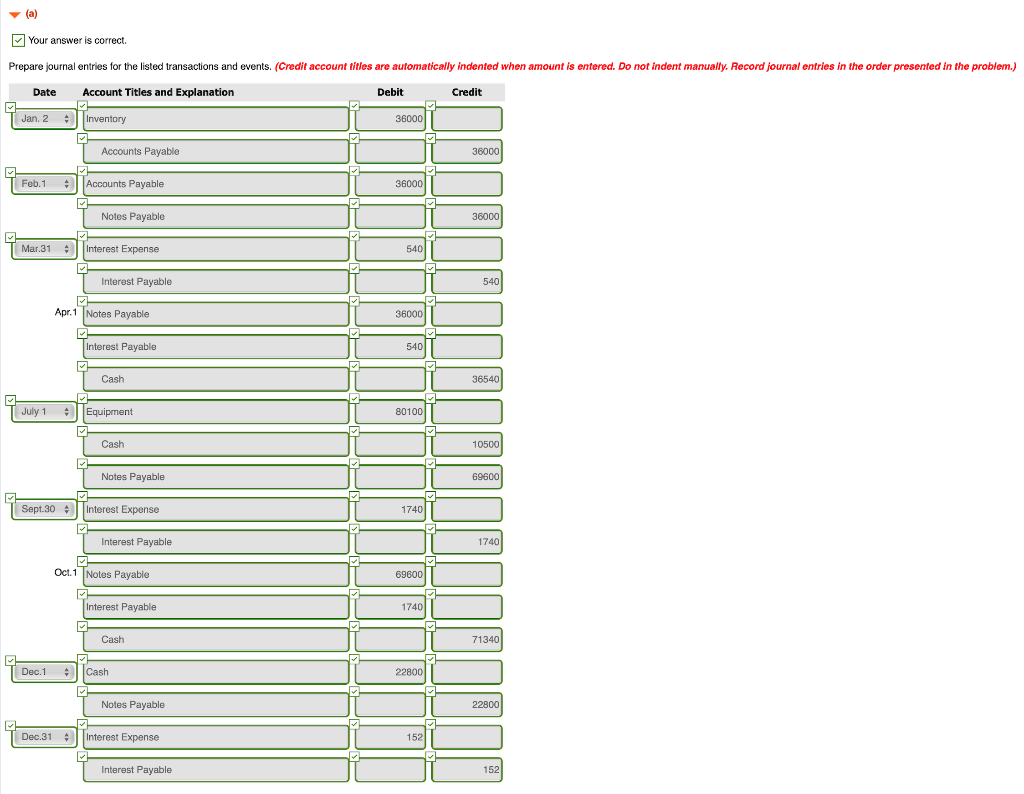Click the checkmark above the Dec.31 Interest Expense row
The height and width of the screenshot is (794, 1024).
pyautogui.click(x=82, y=723)
